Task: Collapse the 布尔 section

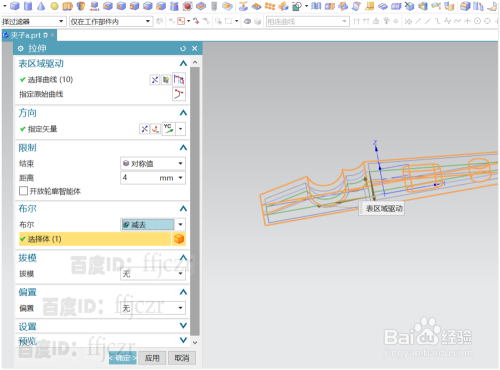Action: click(183, 209)
